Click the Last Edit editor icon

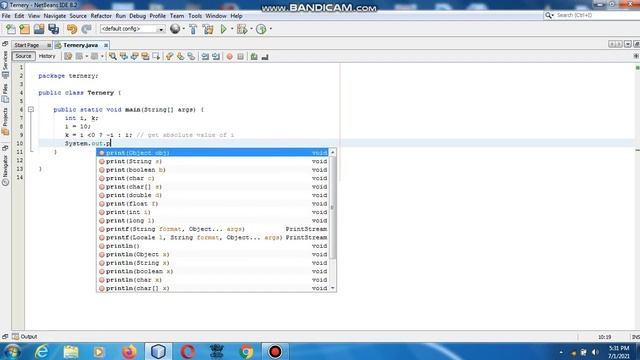click(x=68, y=56)
